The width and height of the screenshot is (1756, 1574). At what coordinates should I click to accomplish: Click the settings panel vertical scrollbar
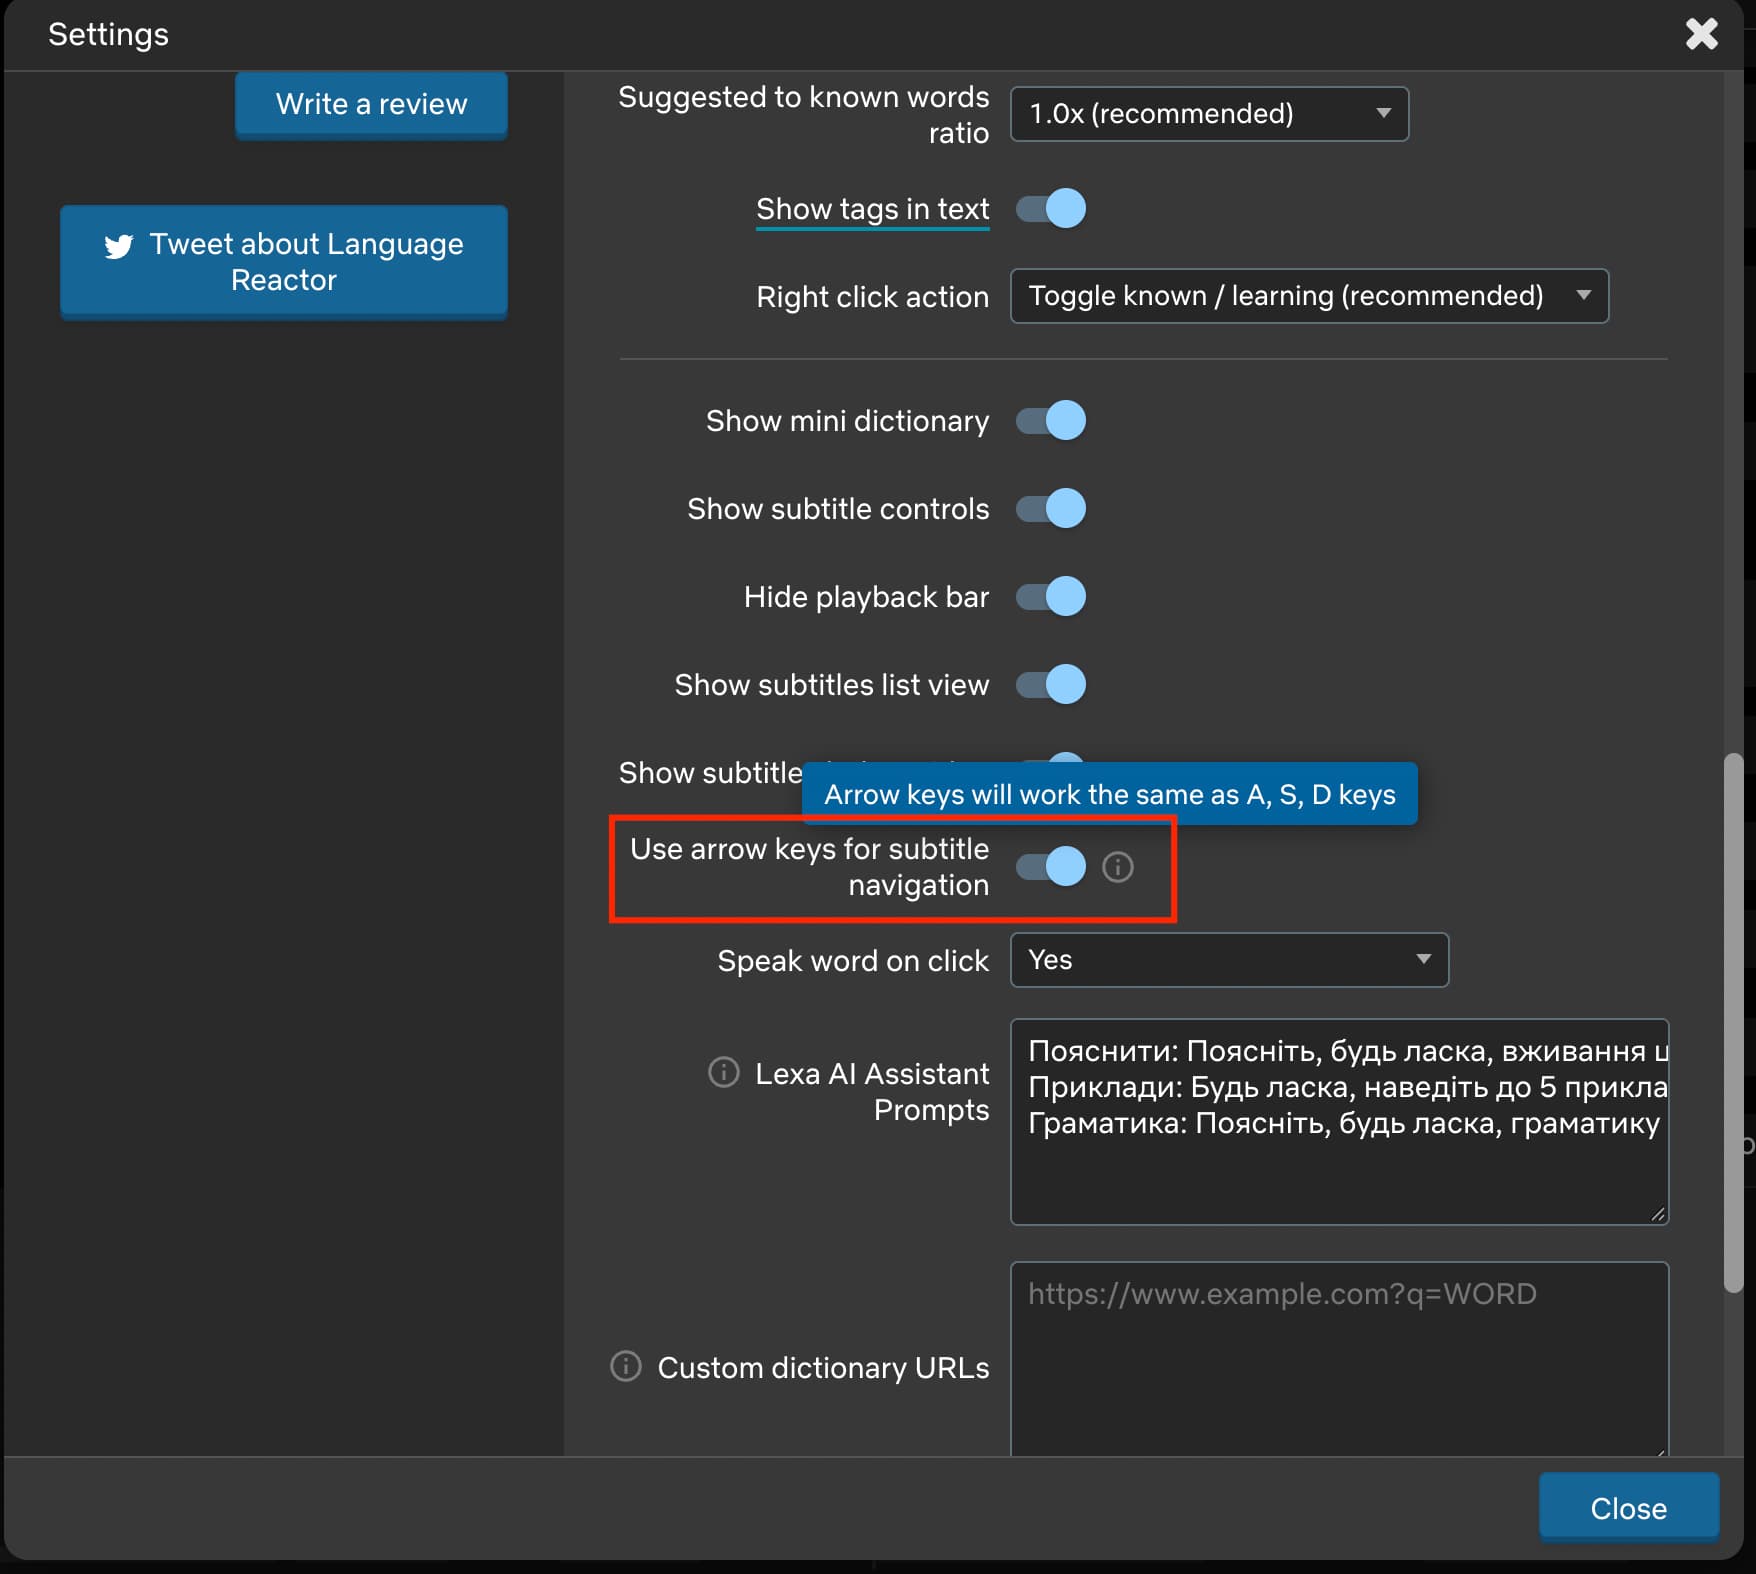1733,1022
